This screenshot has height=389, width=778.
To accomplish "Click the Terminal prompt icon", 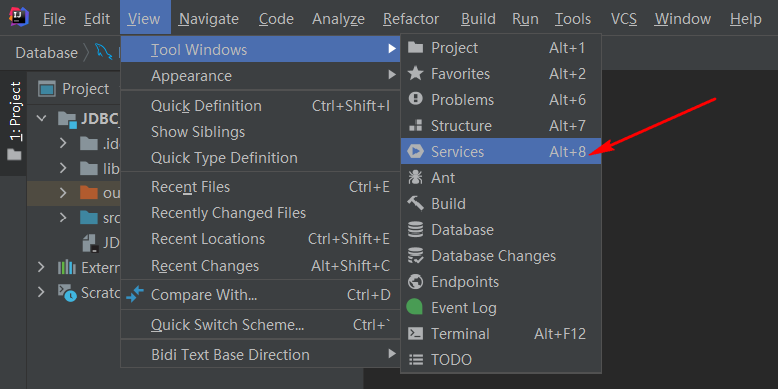I will tap(415, 333).
